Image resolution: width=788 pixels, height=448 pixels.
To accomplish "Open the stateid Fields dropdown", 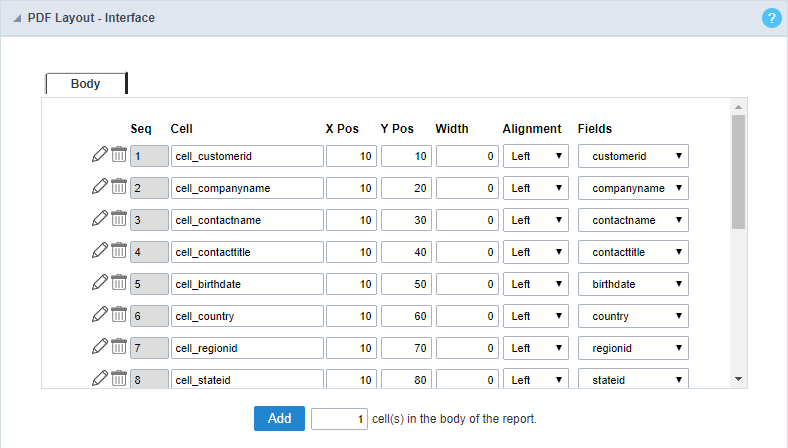I will pos(633,379).
